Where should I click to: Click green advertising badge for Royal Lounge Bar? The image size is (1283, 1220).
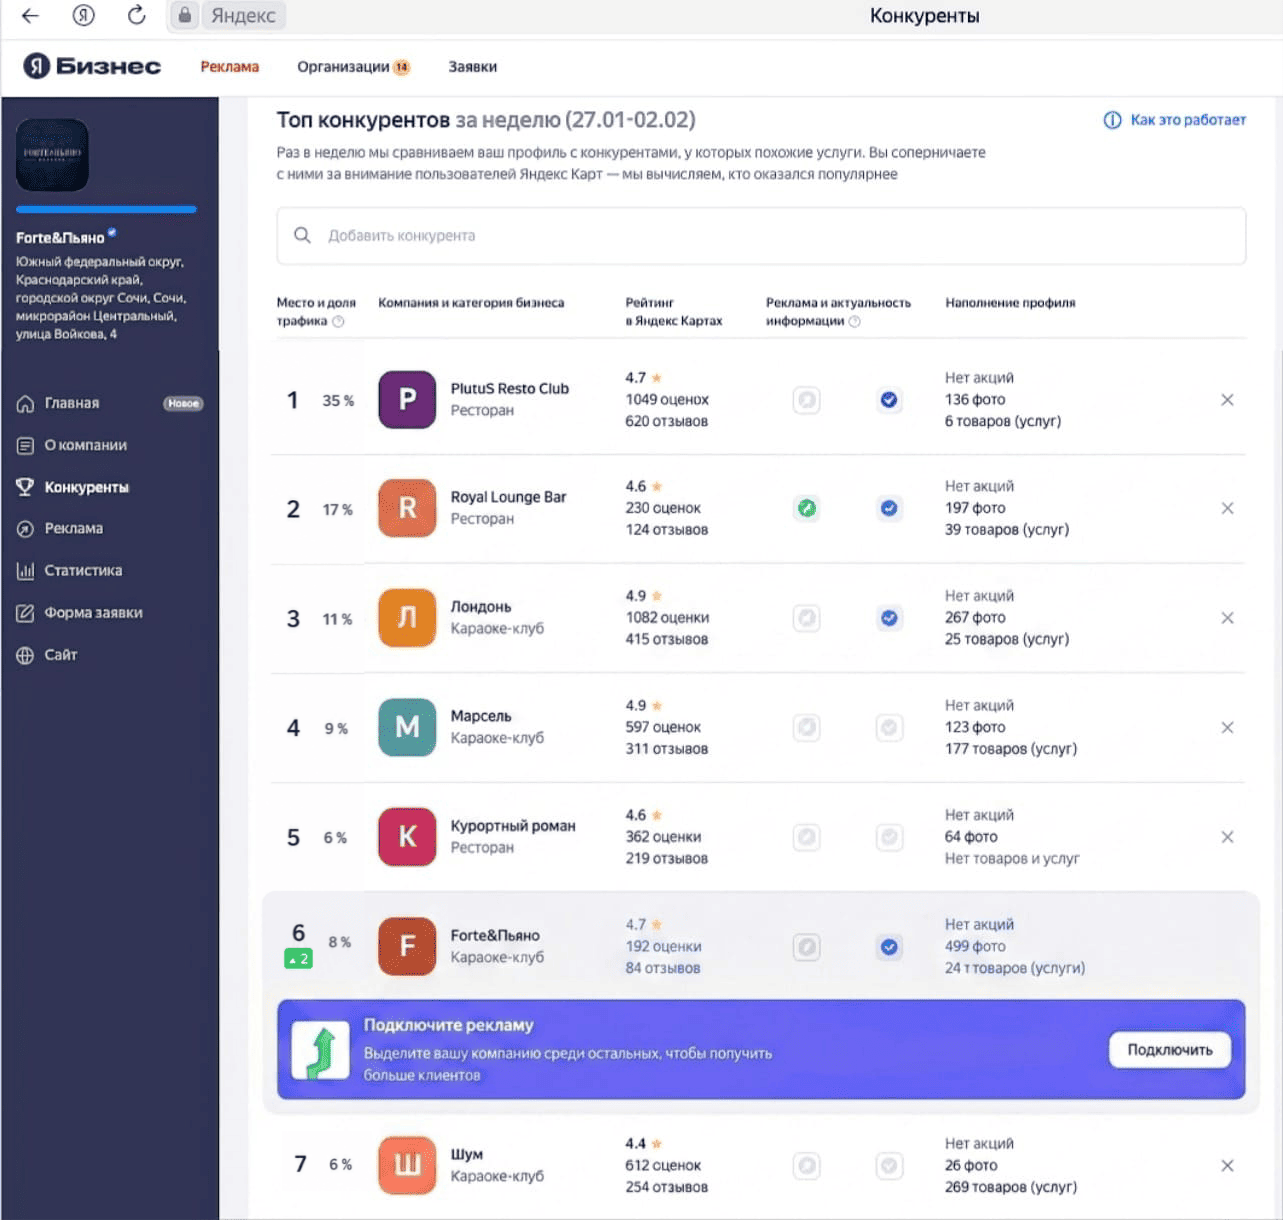(807, 508)
